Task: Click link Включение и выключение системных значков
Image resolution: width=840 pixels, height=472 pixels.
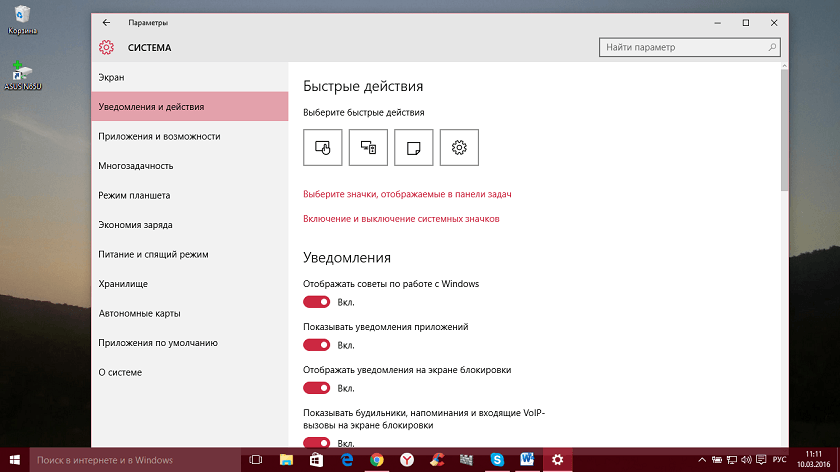Action: [401, 219]
